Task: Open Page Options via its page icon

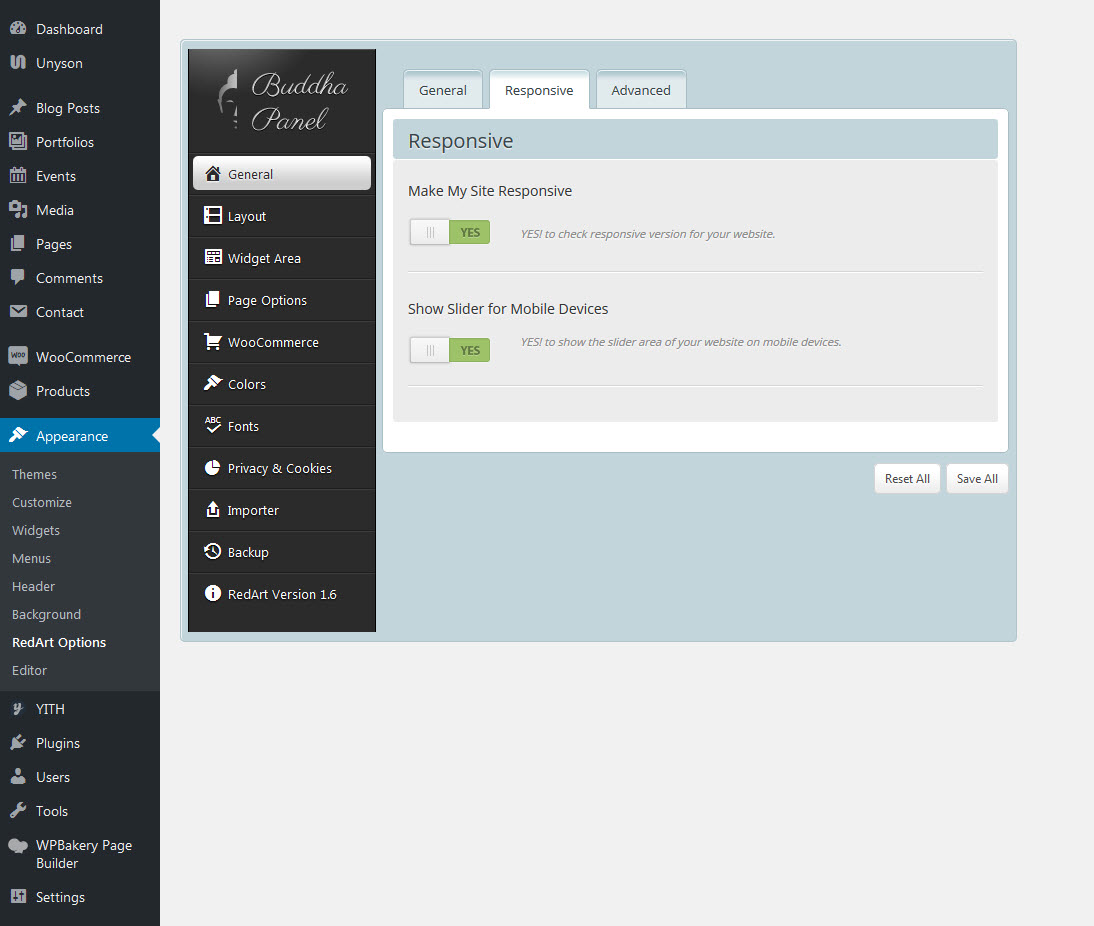Action: (x=213, y=299)
